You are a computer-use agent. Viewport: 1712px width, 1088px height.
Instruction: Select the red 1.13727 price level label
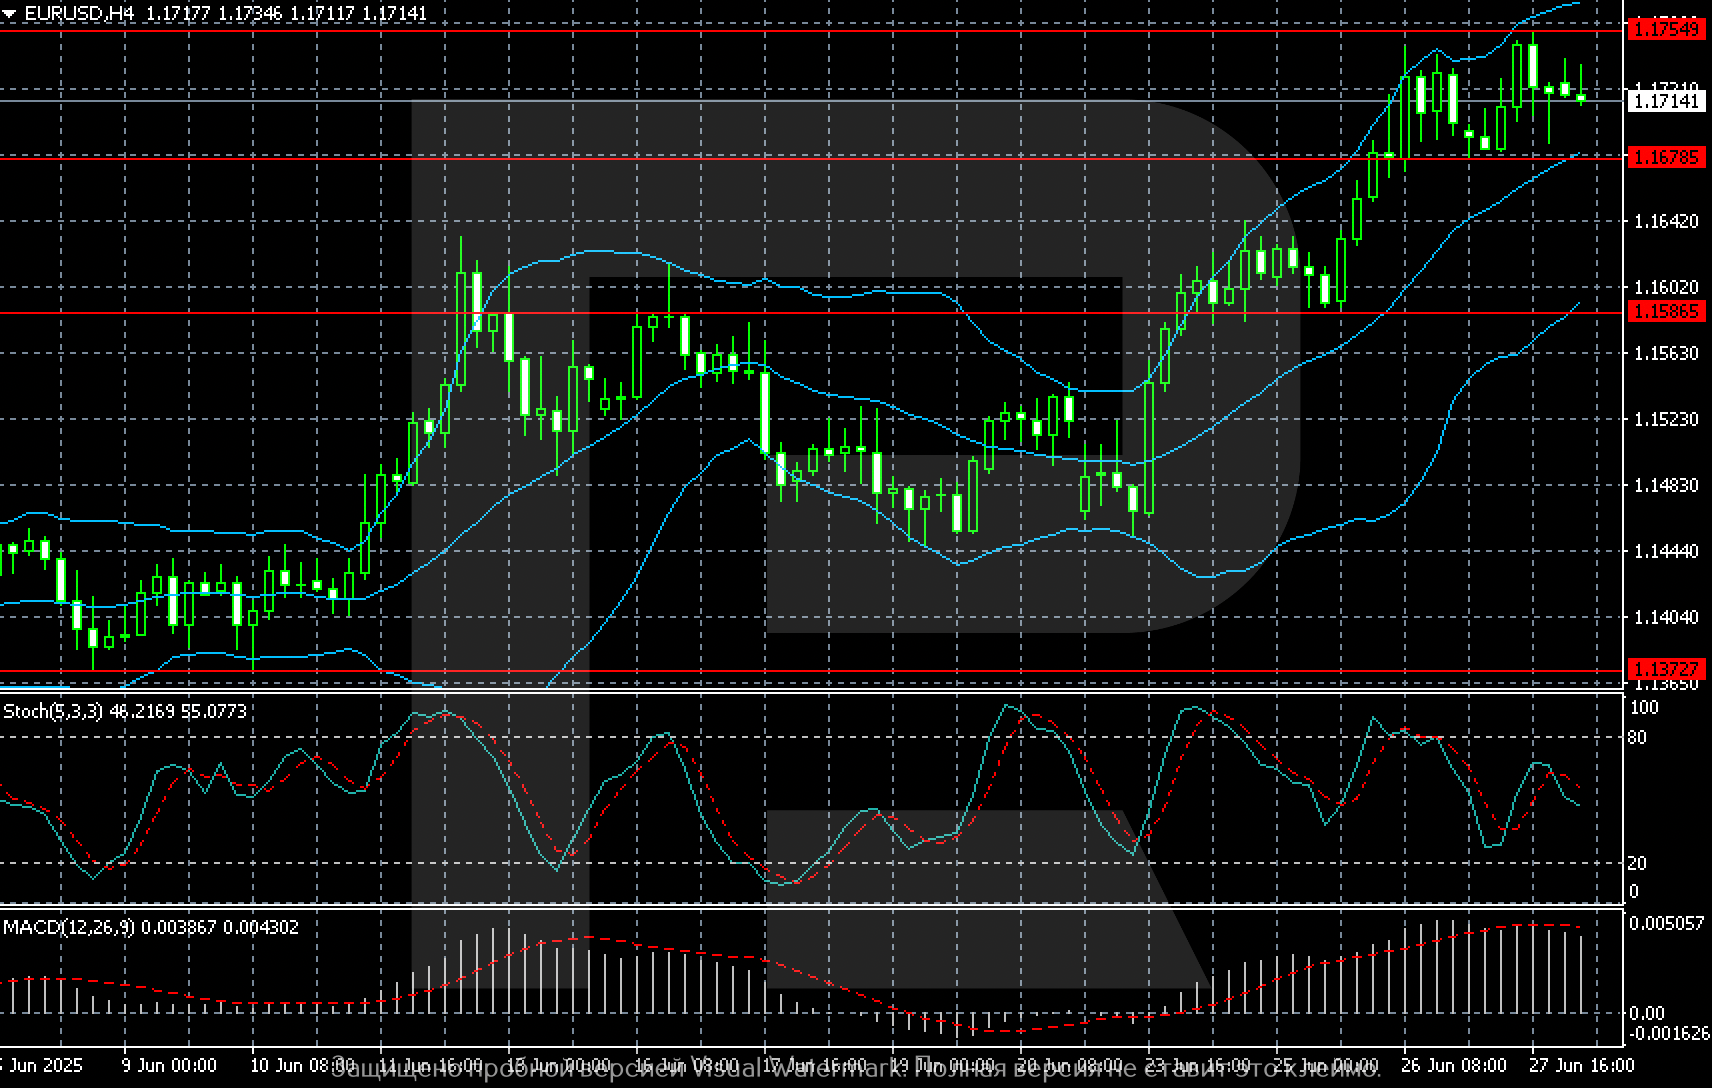click(x=1666, y=668)
